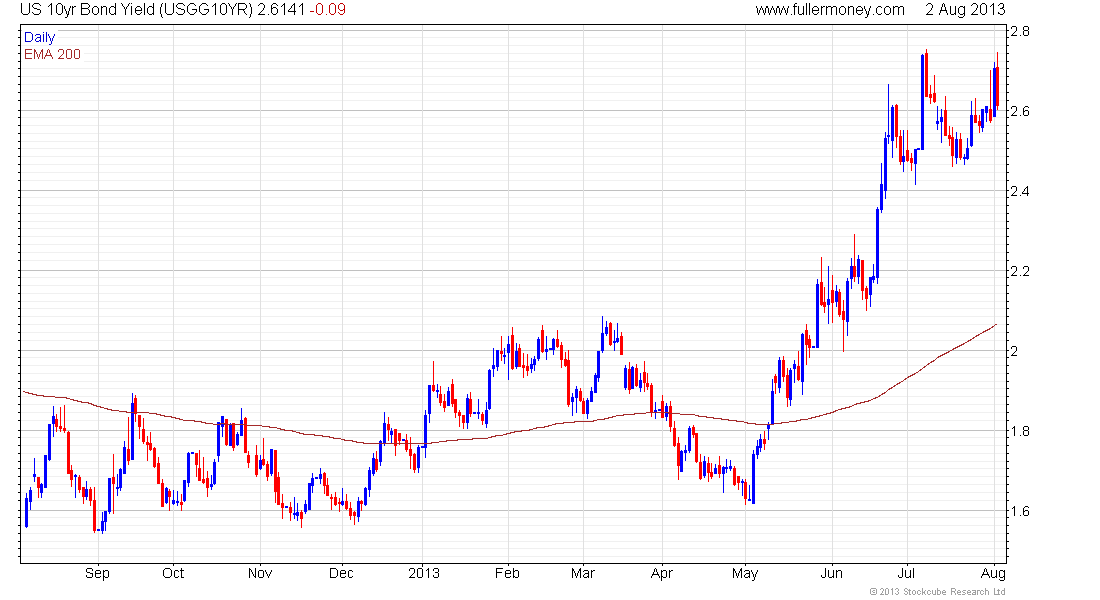The image size is (1100, 600).
Task: Click the 'Nov' x-axis label
Action: click(260, 573)
